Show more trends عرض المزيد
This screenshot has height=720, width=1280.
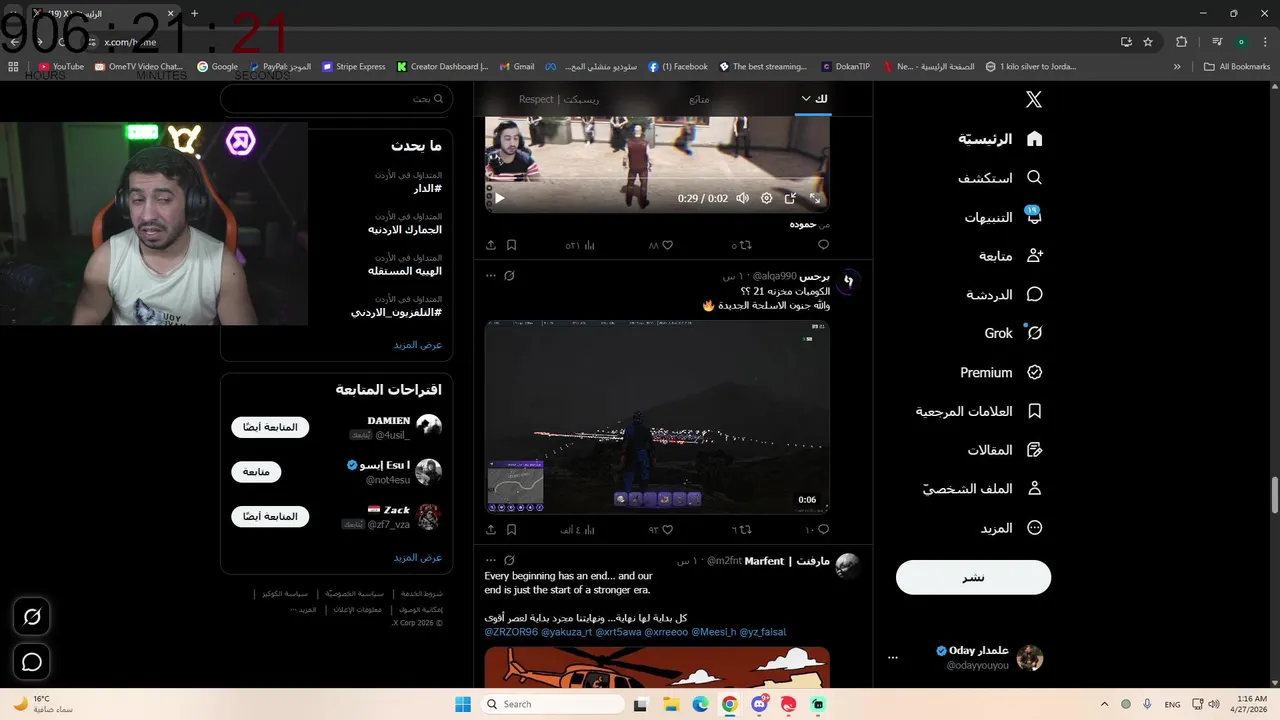pos(417,344)
